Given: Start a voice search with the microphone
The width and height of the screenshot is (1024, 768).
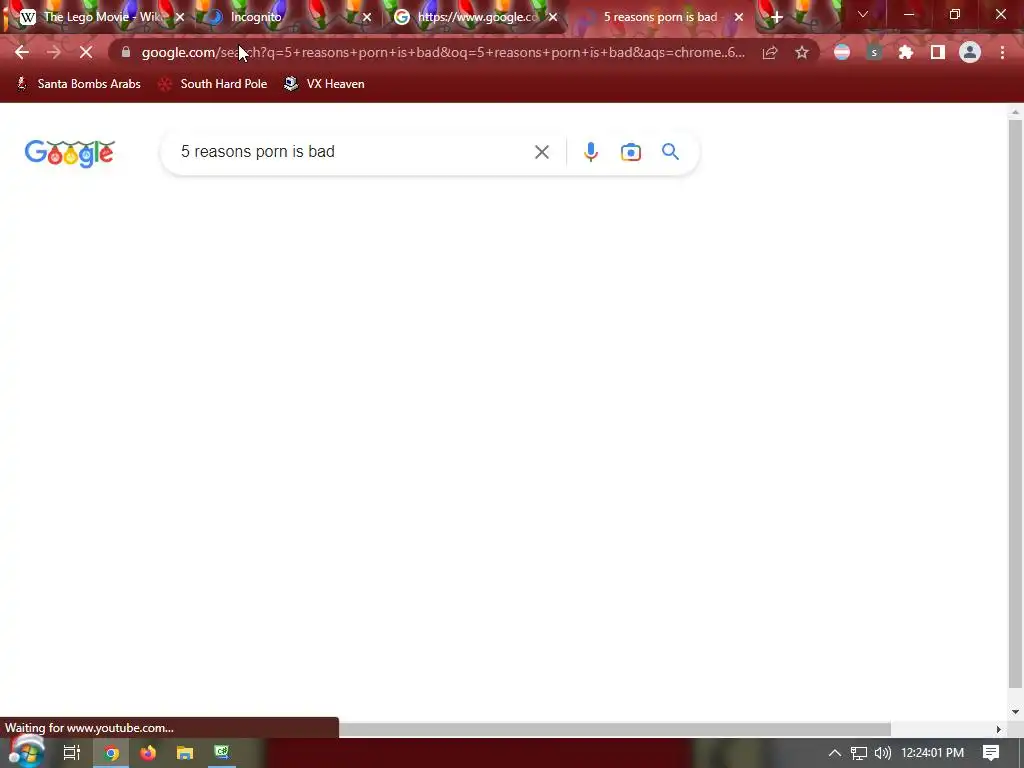Looking at the screenshot, I should [x=590, y=152].
